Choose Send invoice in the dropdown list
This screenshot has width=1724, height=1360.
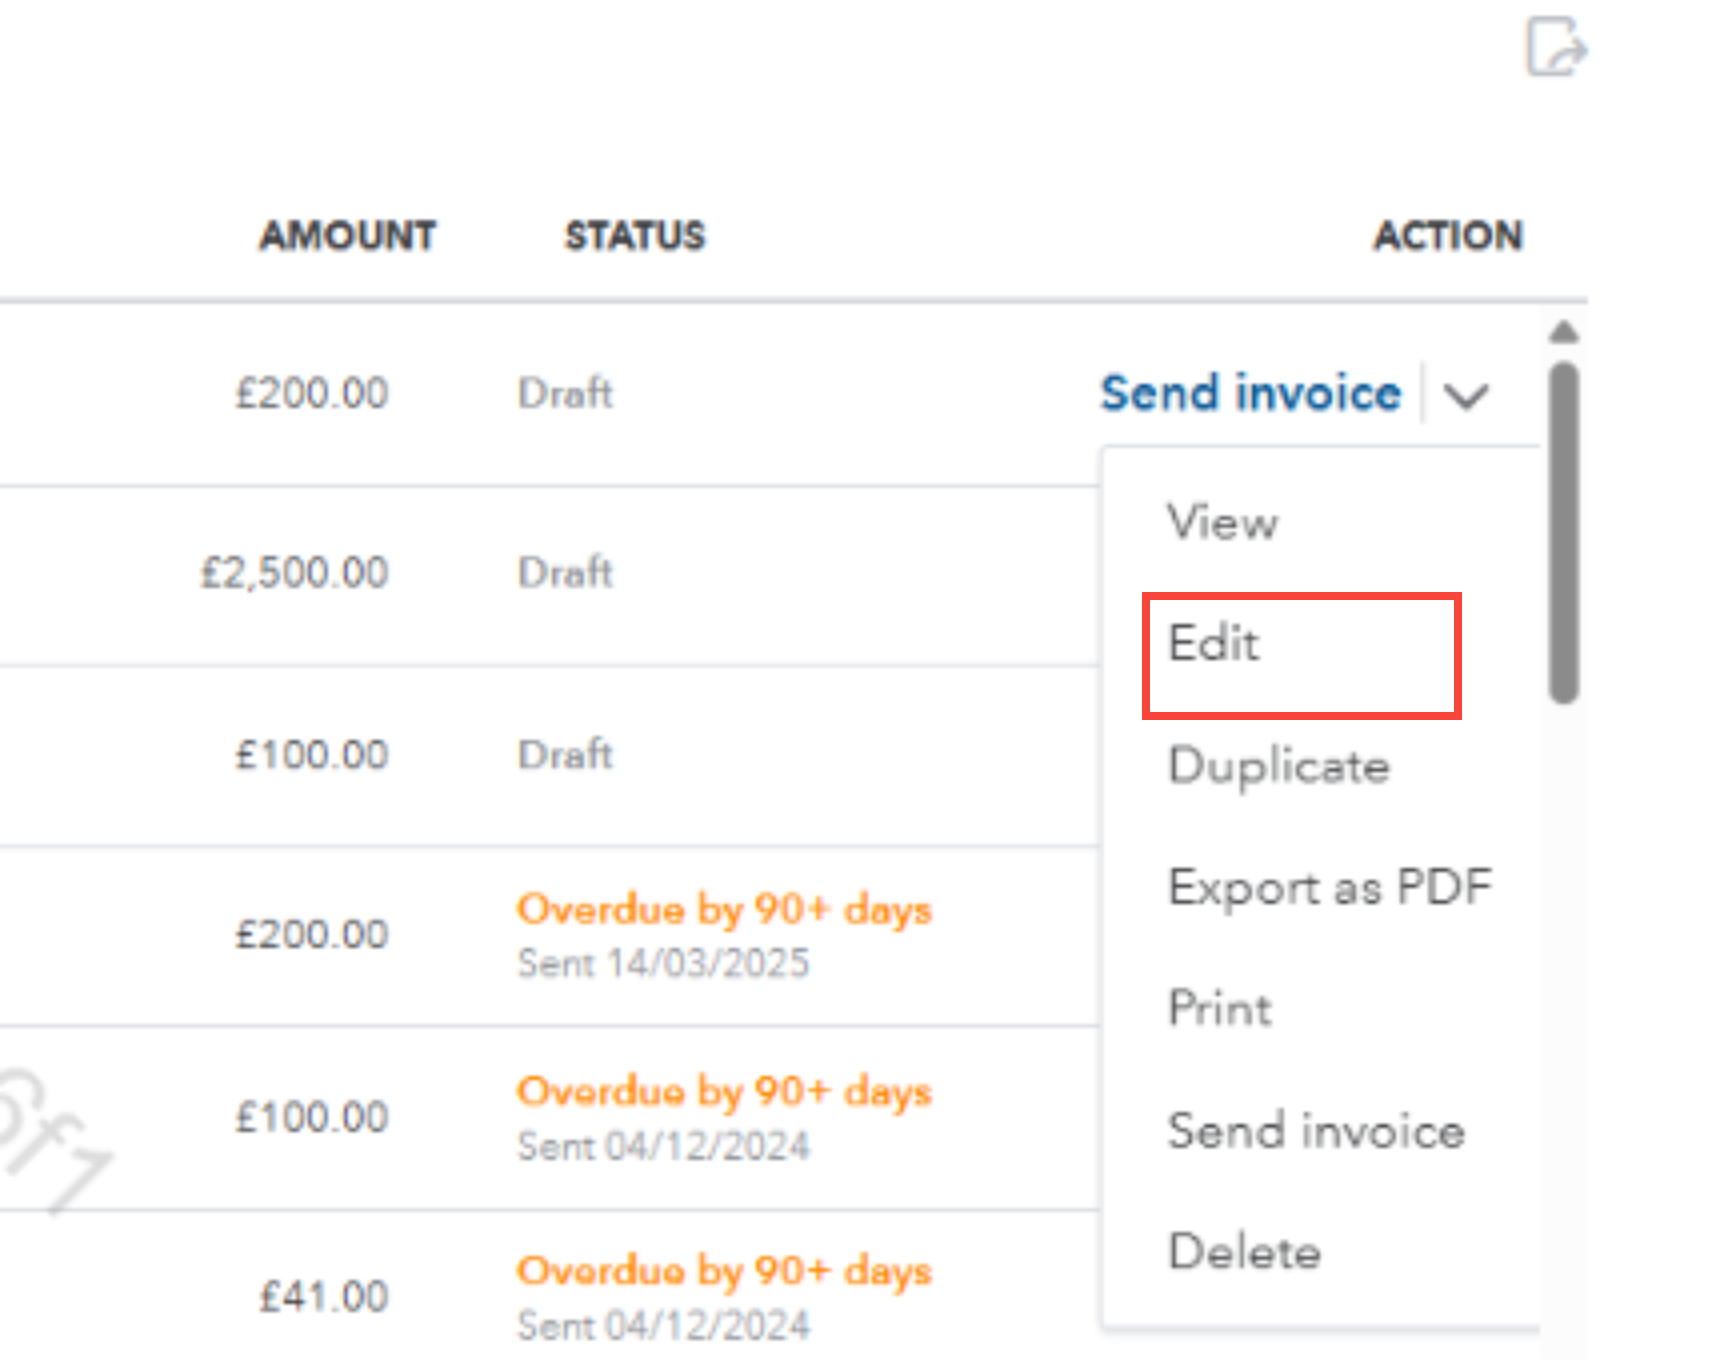[1316, 1131]
